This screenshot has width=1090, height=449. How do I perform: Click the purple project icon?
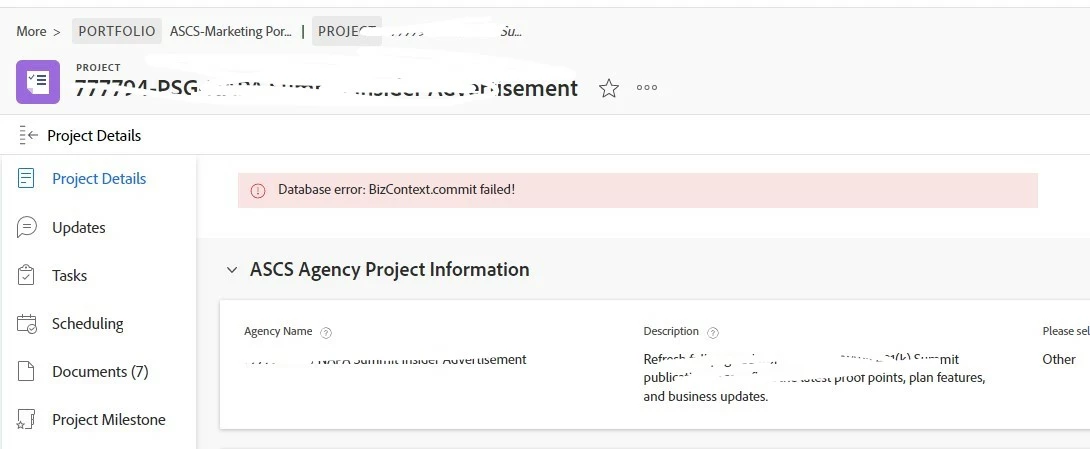pyautogui.click(x=37, y=82)
